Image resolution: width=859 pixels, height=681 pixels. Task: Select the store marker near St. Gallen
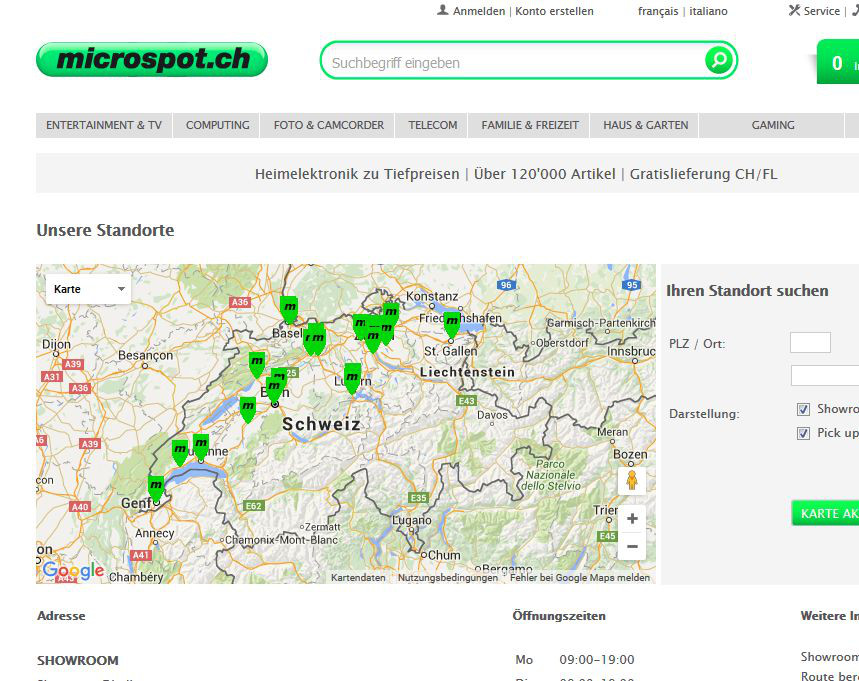(x=452, y=323)
